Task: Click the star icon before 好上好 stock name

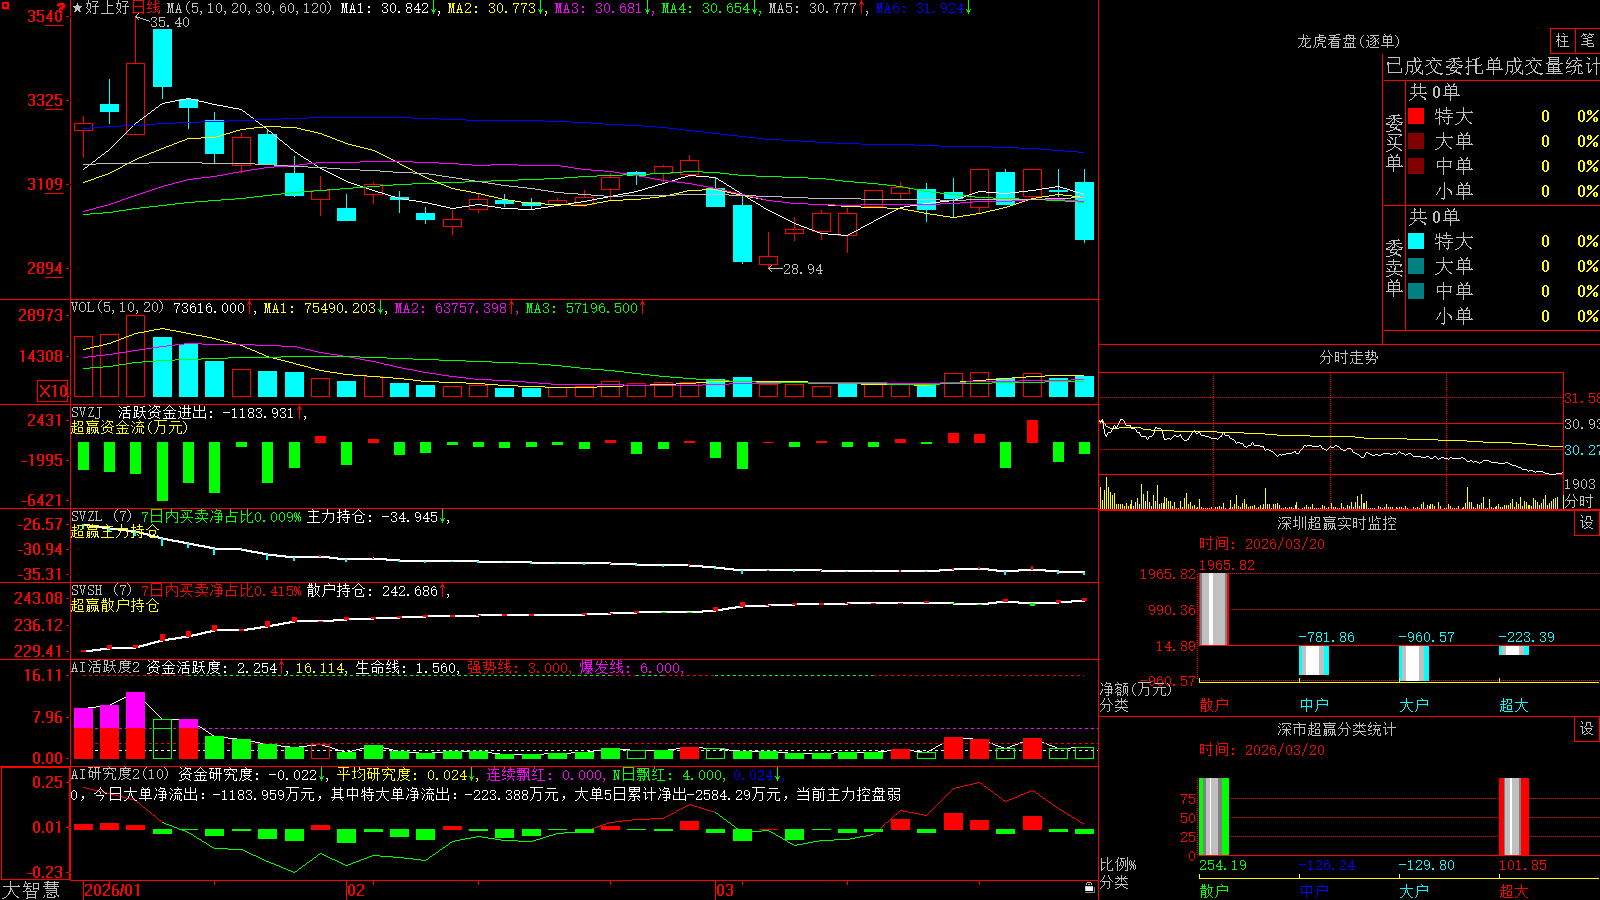Action: [77, 8]
